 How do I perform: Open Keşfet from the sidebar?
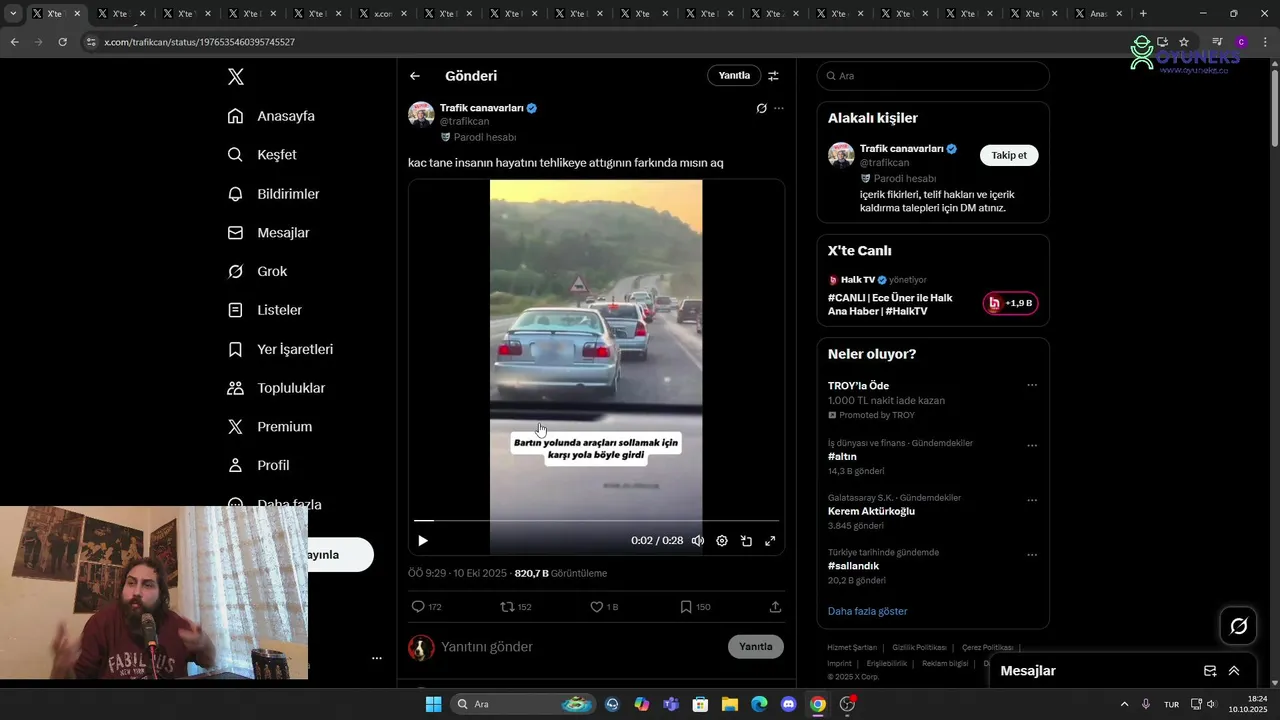262,155
